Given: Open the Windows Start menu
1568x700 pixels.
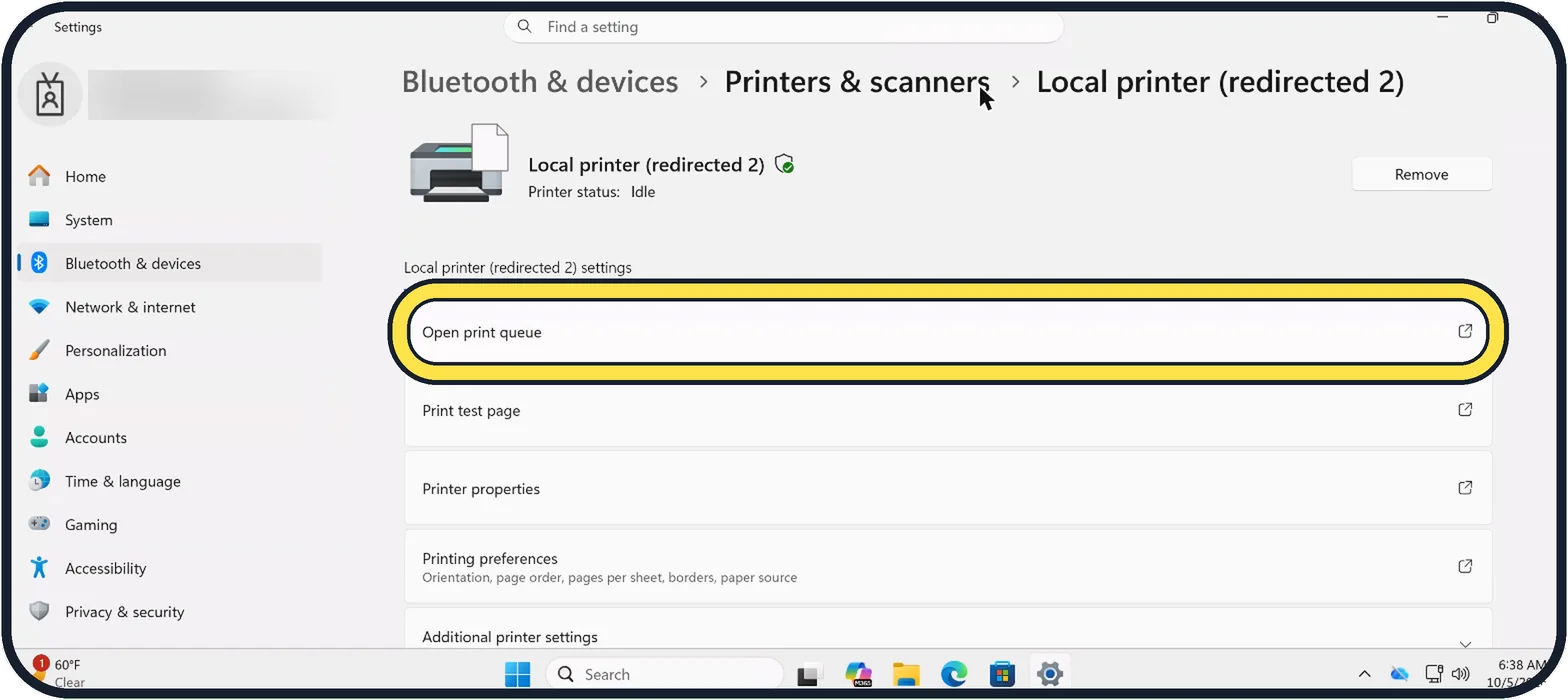Looking at the screenshot, I should (x=518, y=674).
